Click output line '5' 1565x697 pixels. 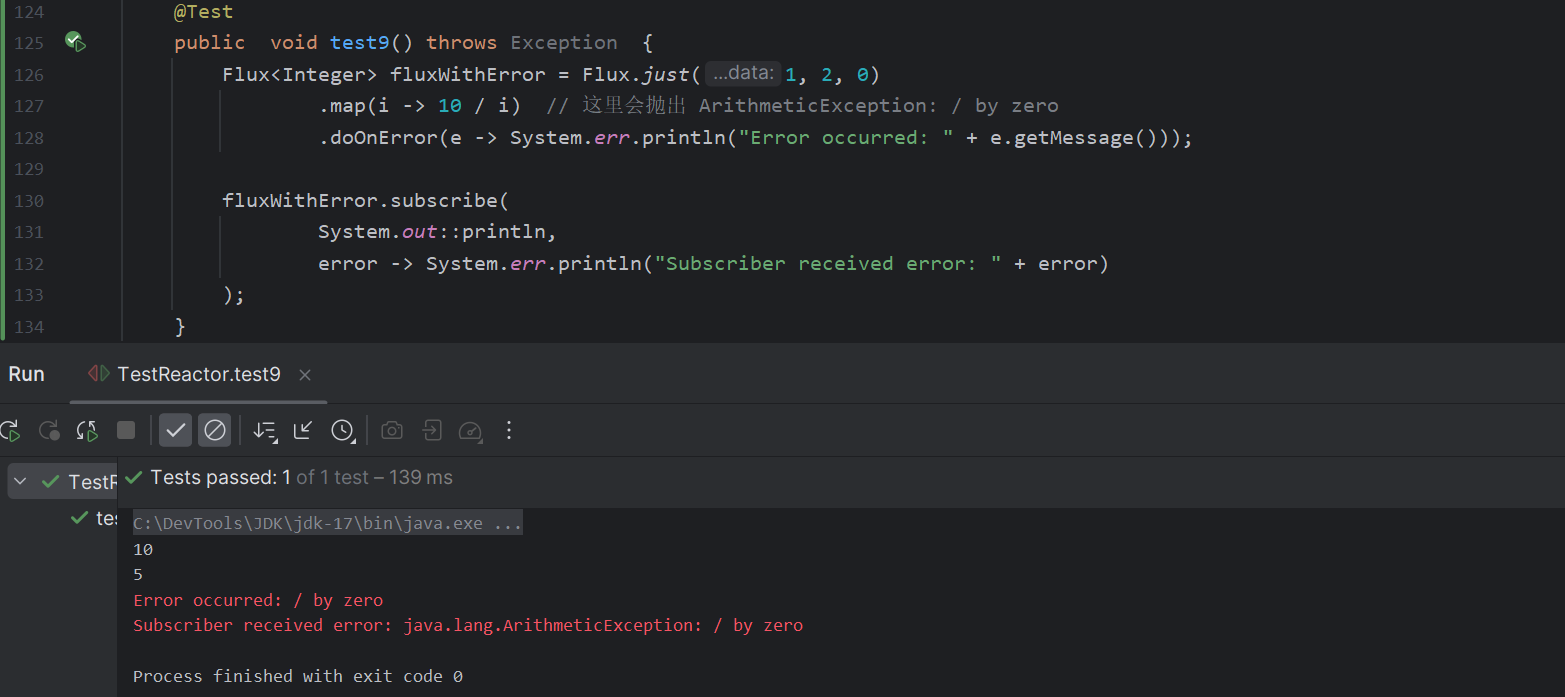[x=138, y=574]
